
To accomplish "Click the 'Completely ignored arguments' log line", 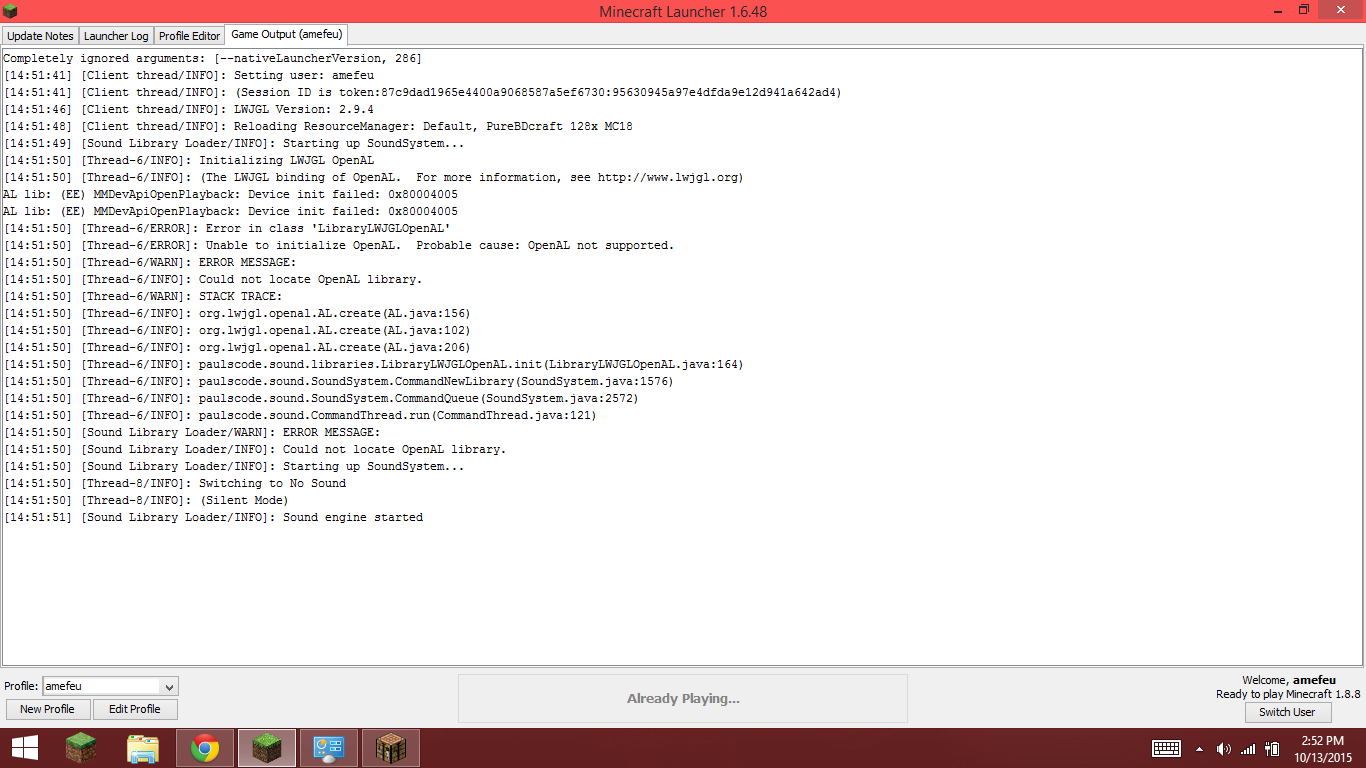I will pos(213,58).
